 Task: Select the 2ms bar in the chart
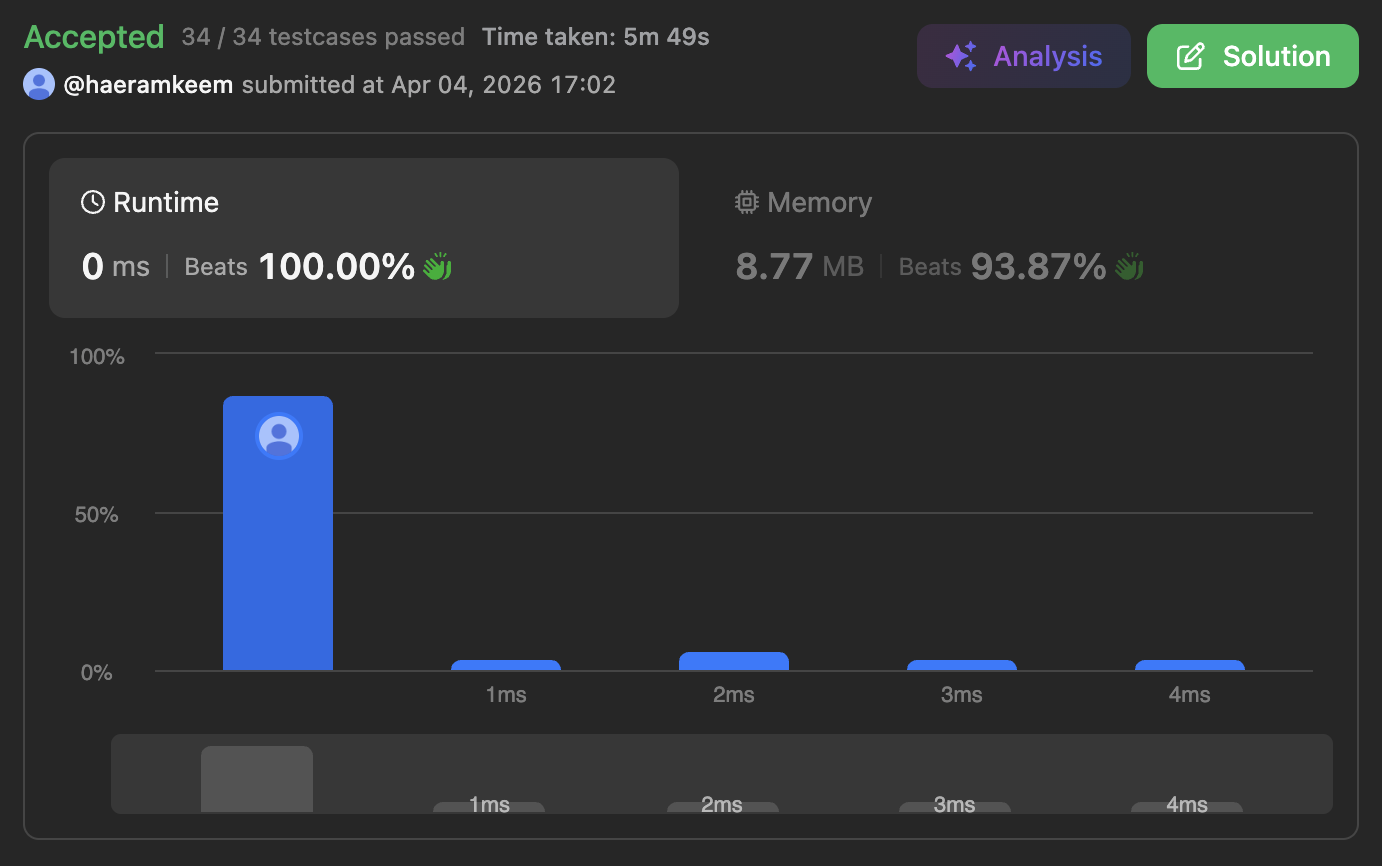tap(734, 661)
